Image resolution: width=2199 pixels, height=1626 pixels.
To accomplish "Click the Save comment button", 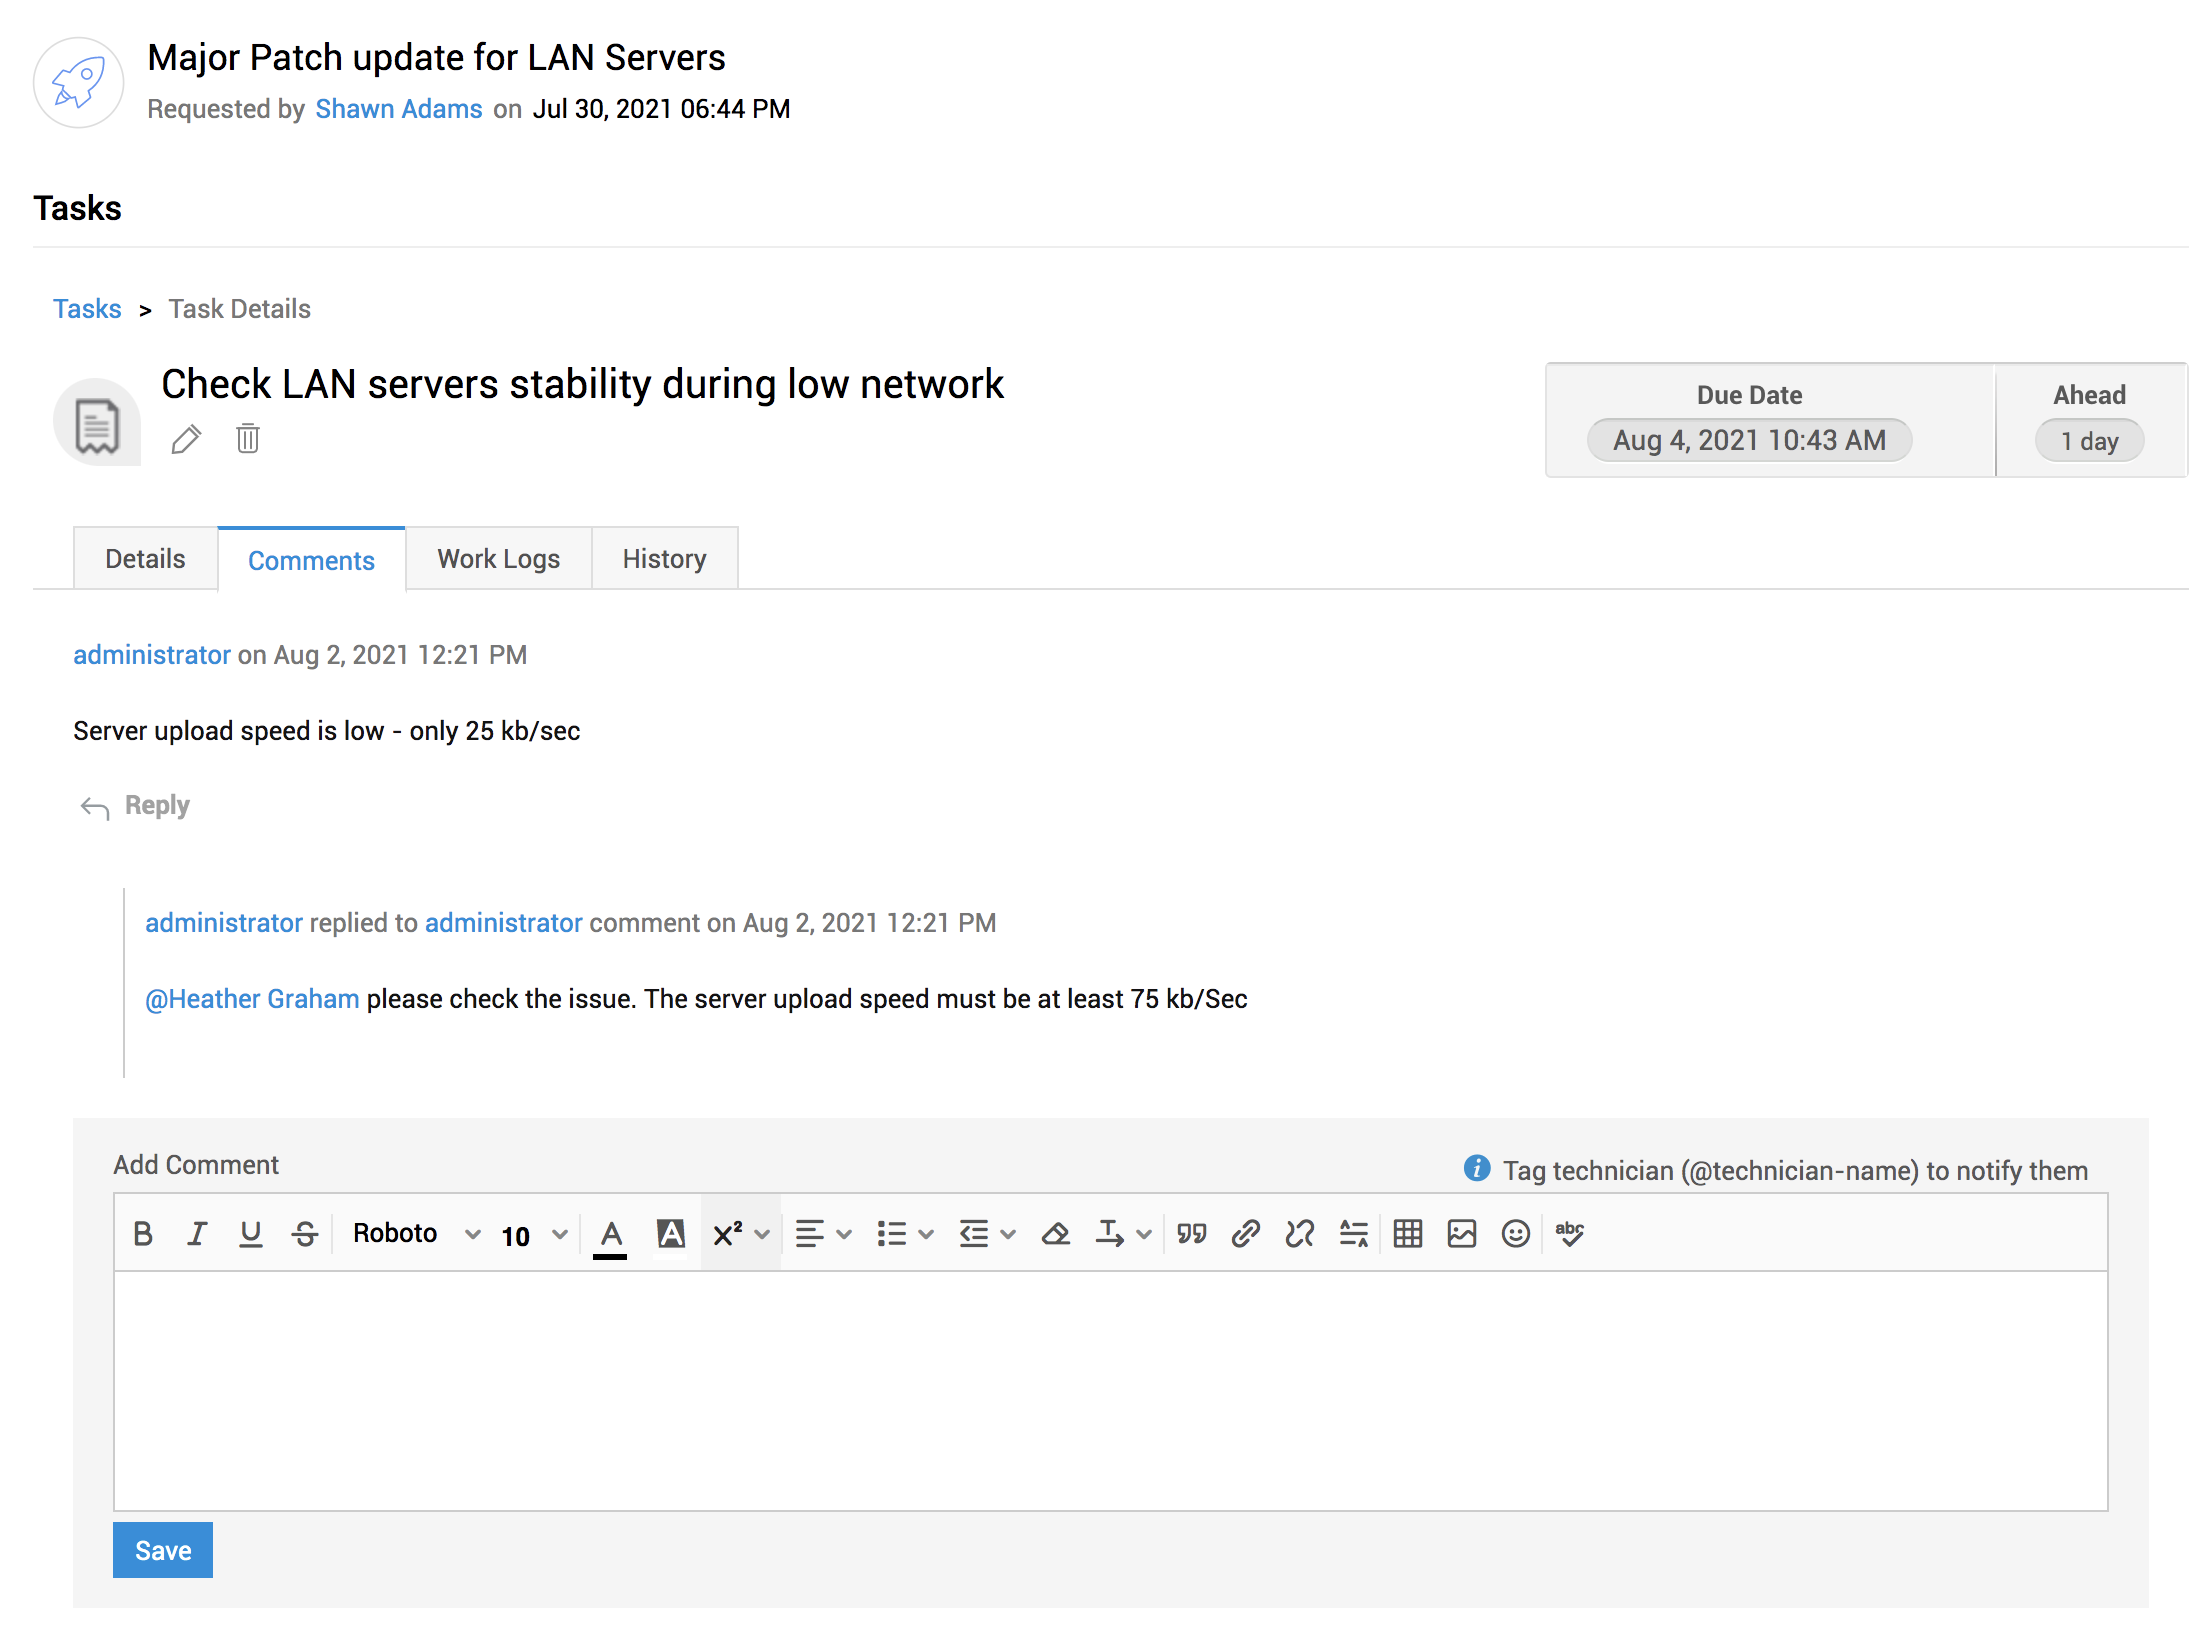I will [x=163, y=1550].
